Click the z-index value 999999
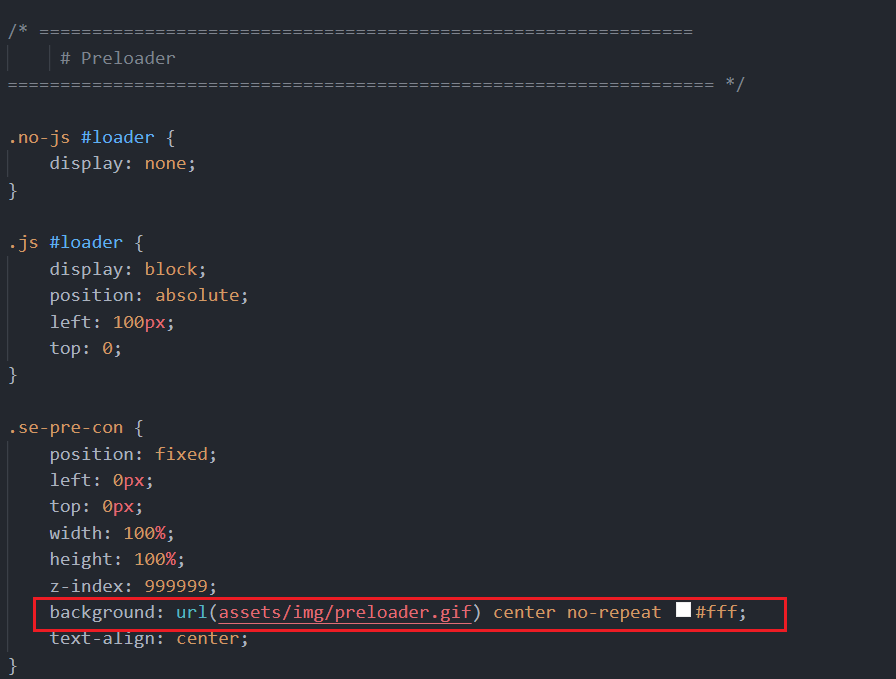The width and height of the screenshot is (896, 679). [180, 585]
